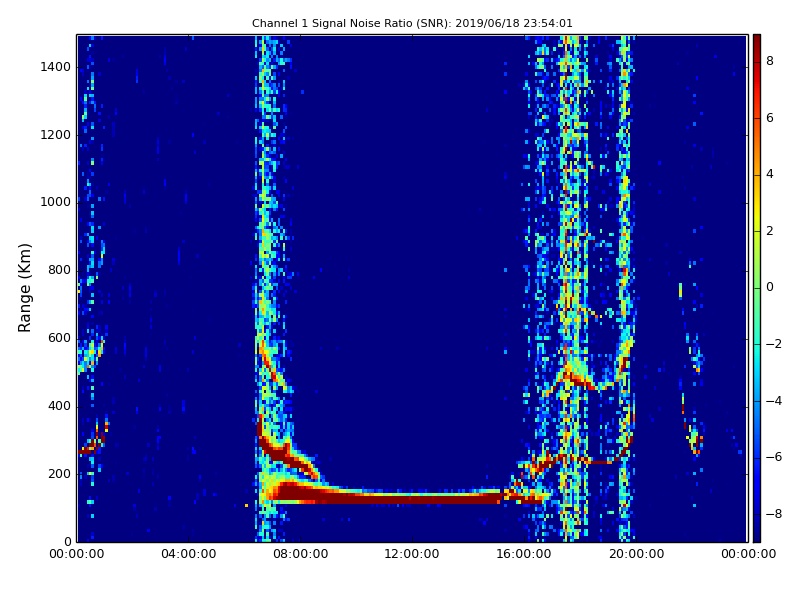Click the Range (Km) y-axis label
This screenshot has width=800, height=600.
pos(24,288)
